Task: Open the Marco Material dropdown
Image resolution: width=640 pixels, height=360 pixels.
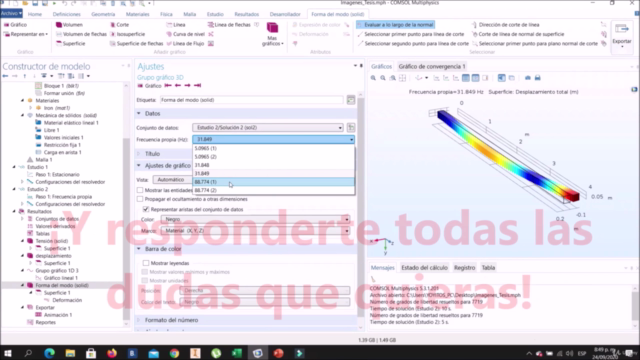Action: (x=256, y=231)
